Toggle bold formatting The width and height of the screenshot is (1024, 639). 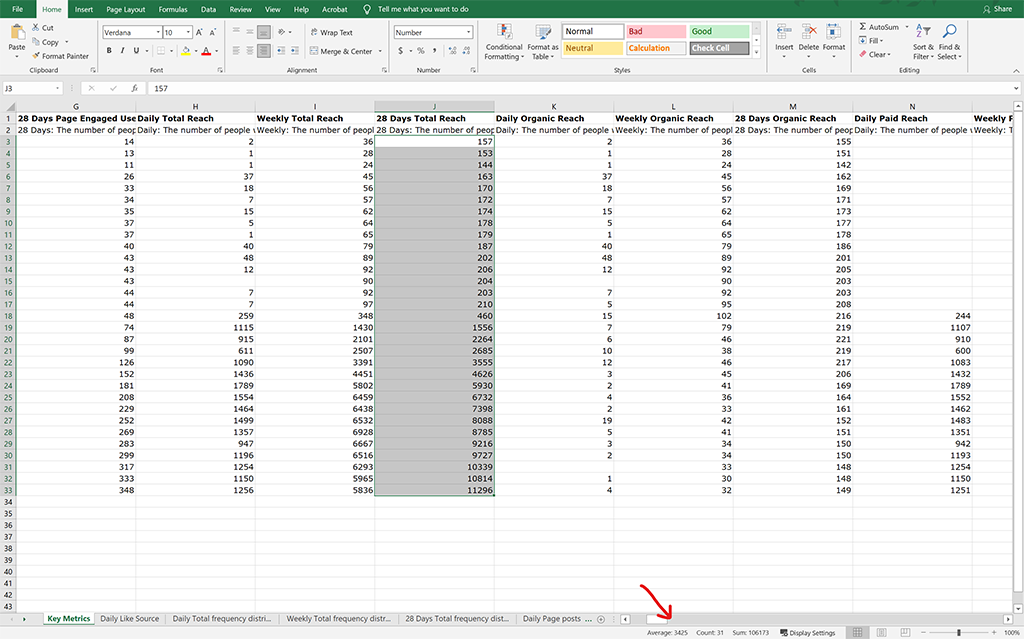pos(109,50)
